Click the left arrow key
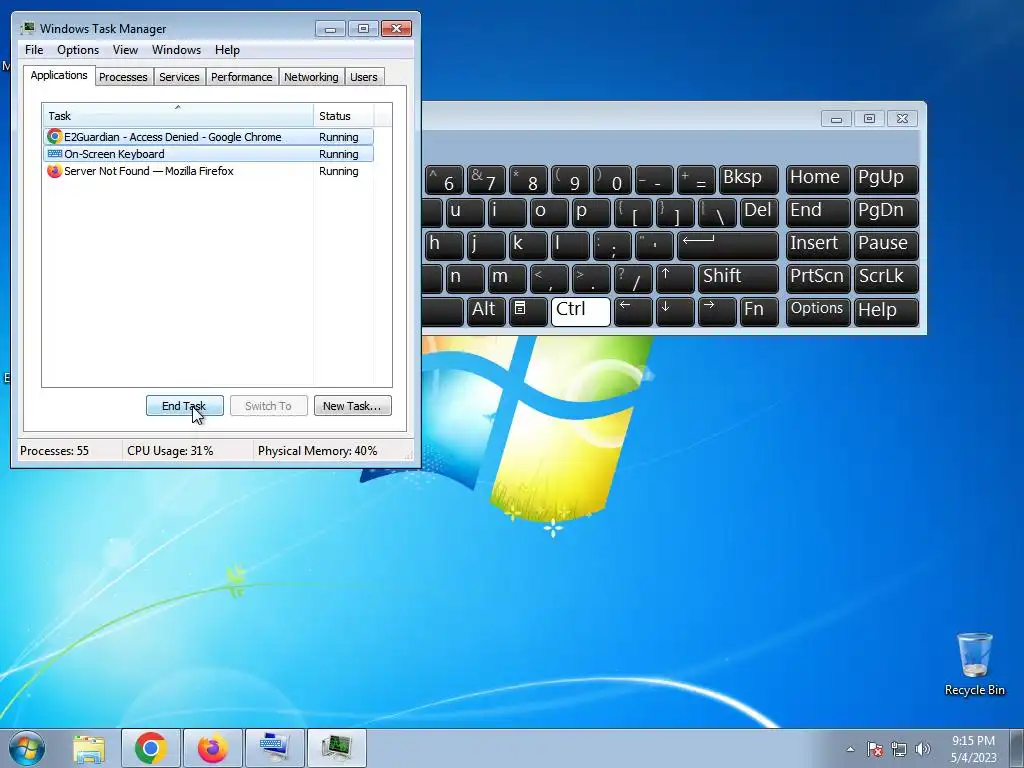This screenshot has width=1024, height=768. 633,311
